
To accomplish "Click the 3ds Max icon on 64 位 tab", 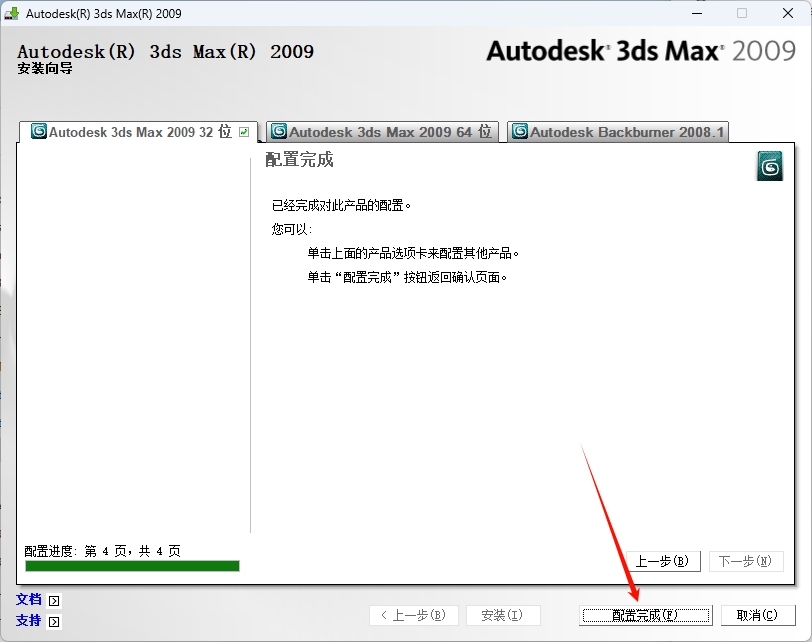I will click(279, 132).
